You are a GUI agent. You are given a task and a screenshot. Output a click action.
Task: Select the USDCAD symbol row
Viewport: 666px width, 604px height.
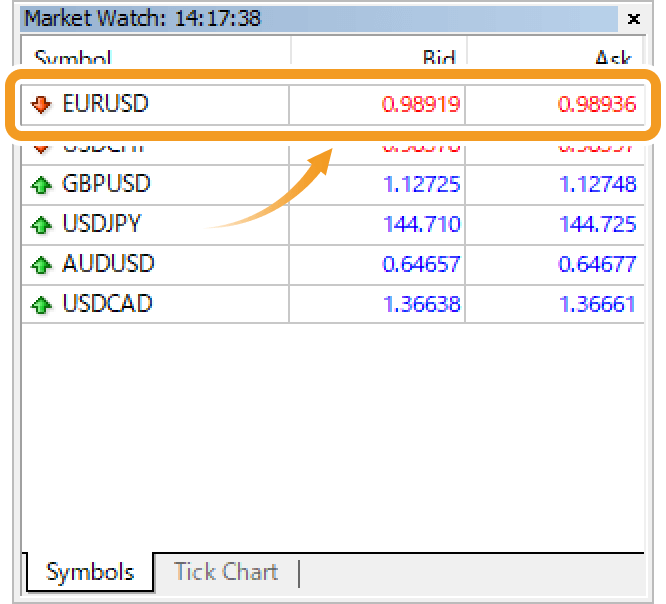pos(107,304)
